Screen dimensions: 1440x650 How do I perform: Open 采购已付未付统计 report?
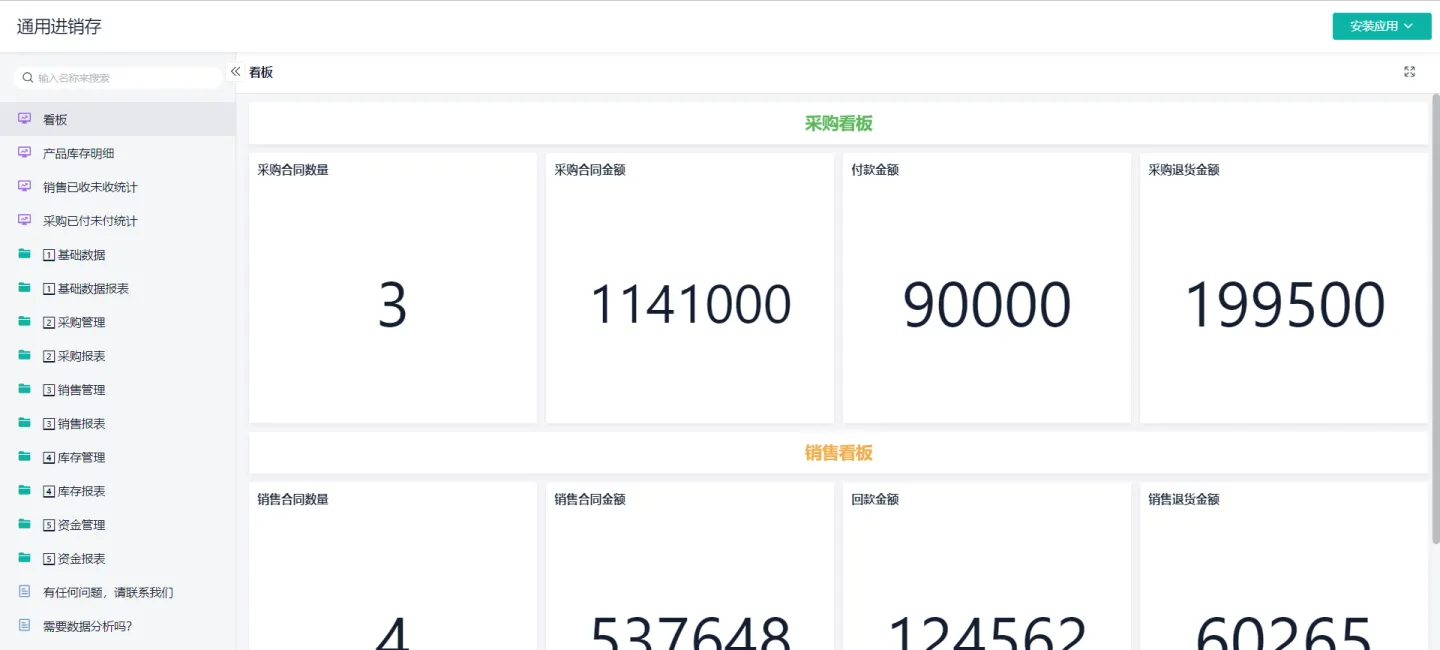point(118,221)
